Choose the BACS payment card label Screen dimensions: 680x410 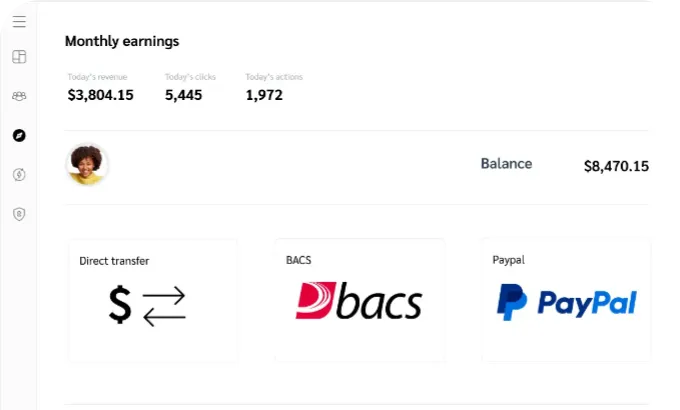pyautogui.click(x=298, y=260)
